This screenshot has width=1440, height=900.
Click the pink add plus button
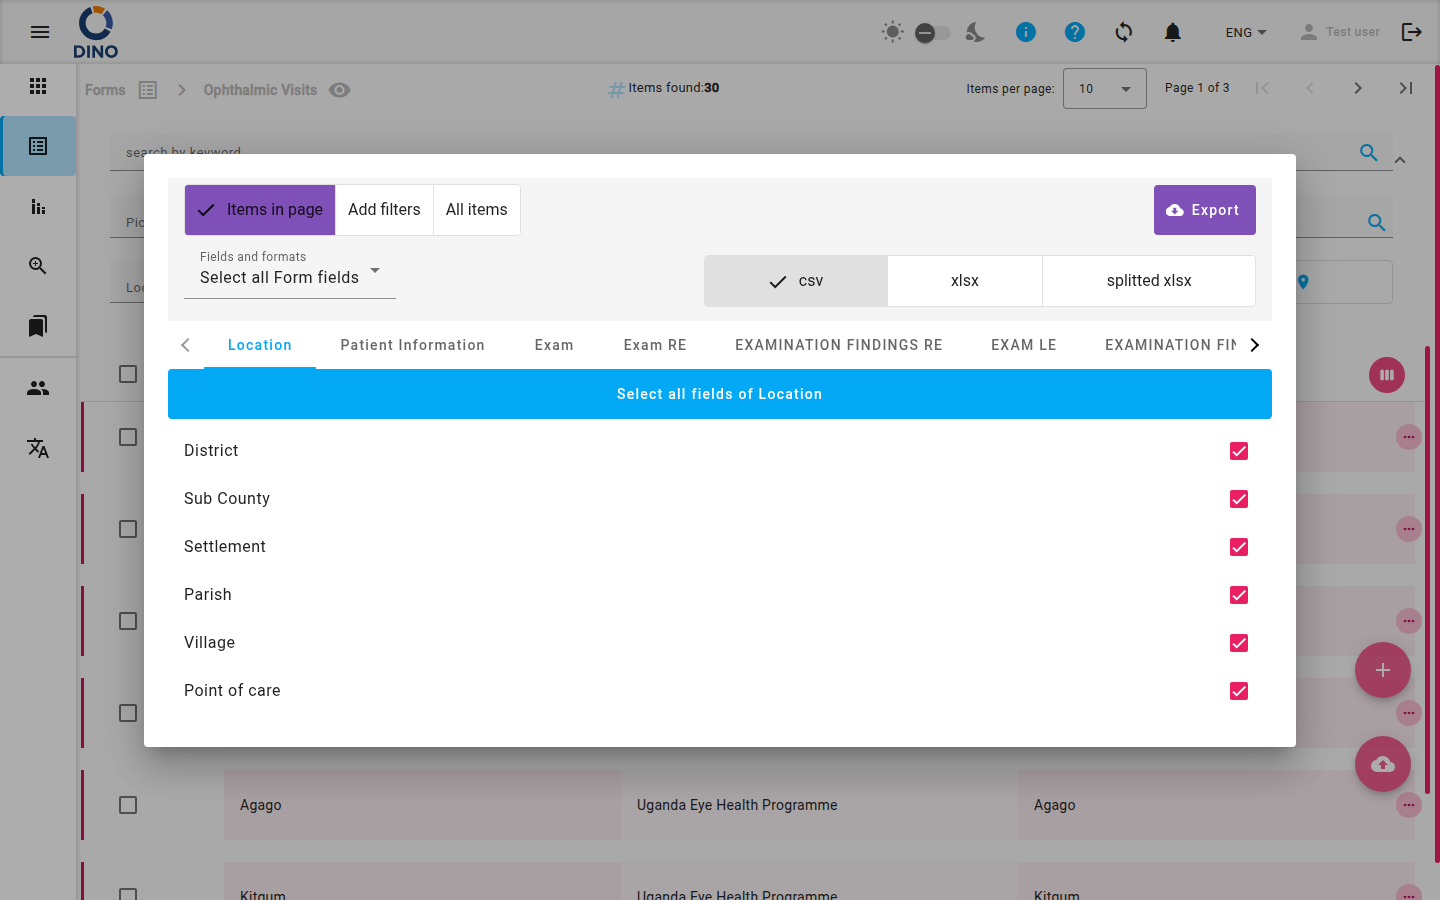click(1383, 670)
